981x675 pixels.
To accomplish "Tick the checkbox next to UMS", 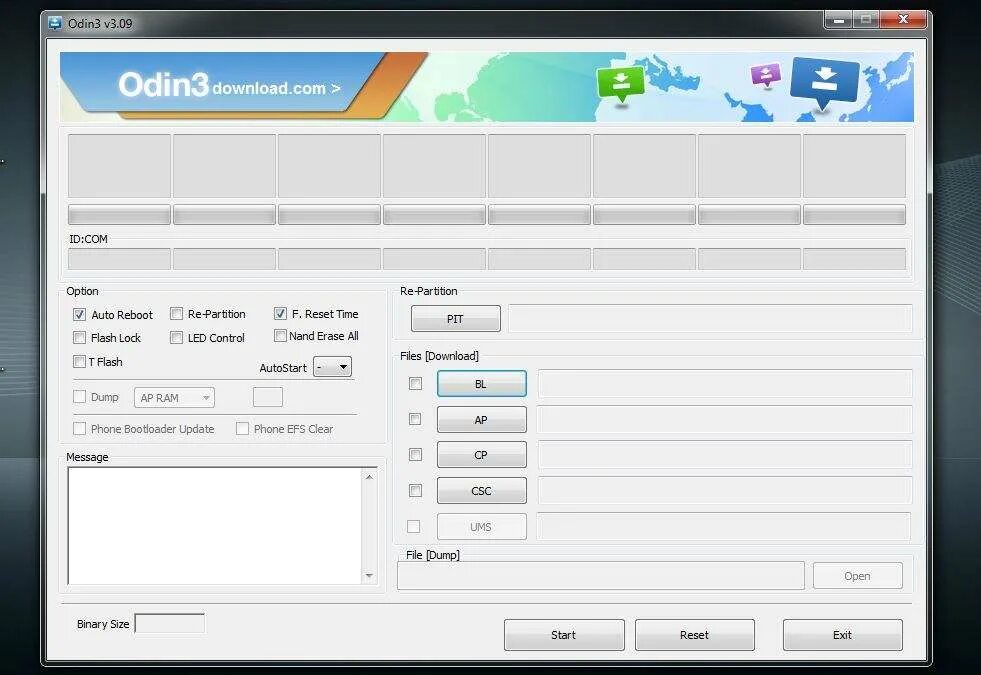I will (x=414, y=527).
